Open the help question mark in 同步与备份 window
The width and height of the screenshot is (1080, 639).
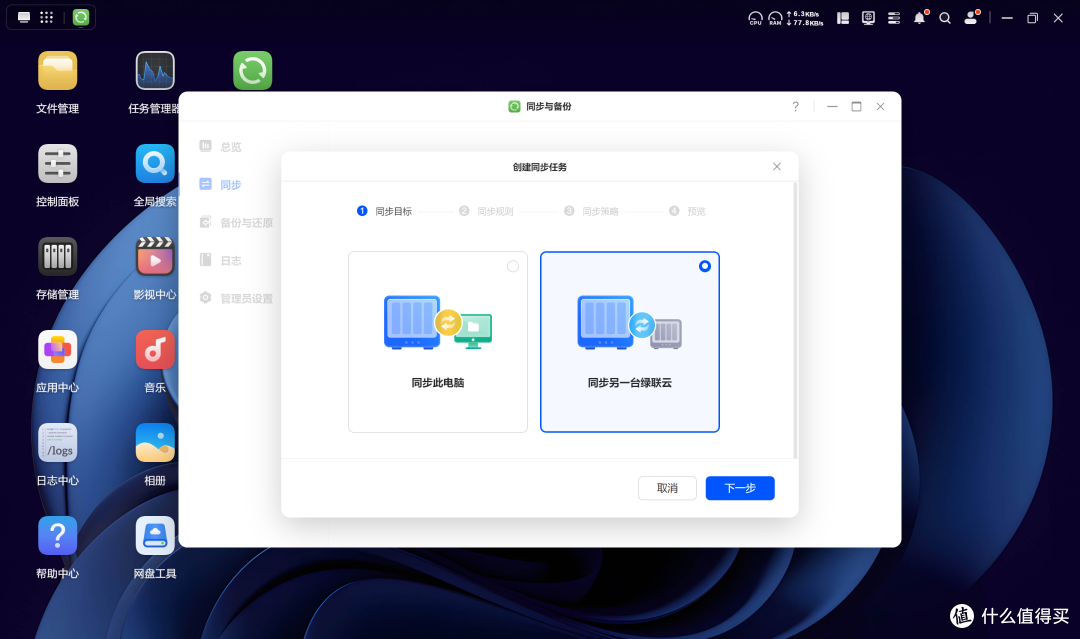point(796,107)
